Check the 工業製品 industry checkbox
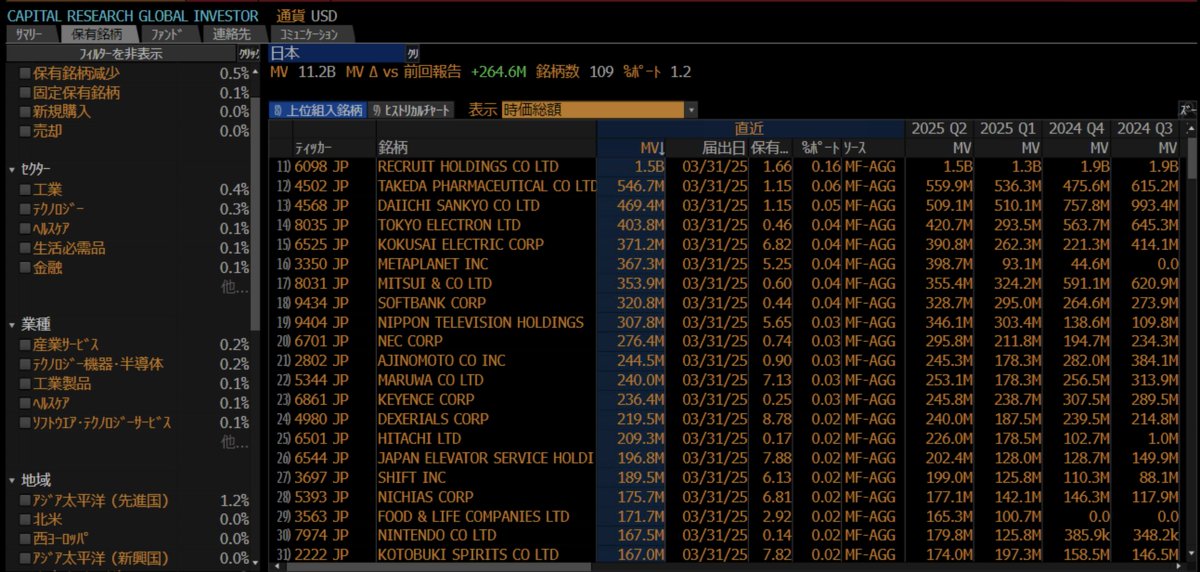 click(x=26, y=384)
